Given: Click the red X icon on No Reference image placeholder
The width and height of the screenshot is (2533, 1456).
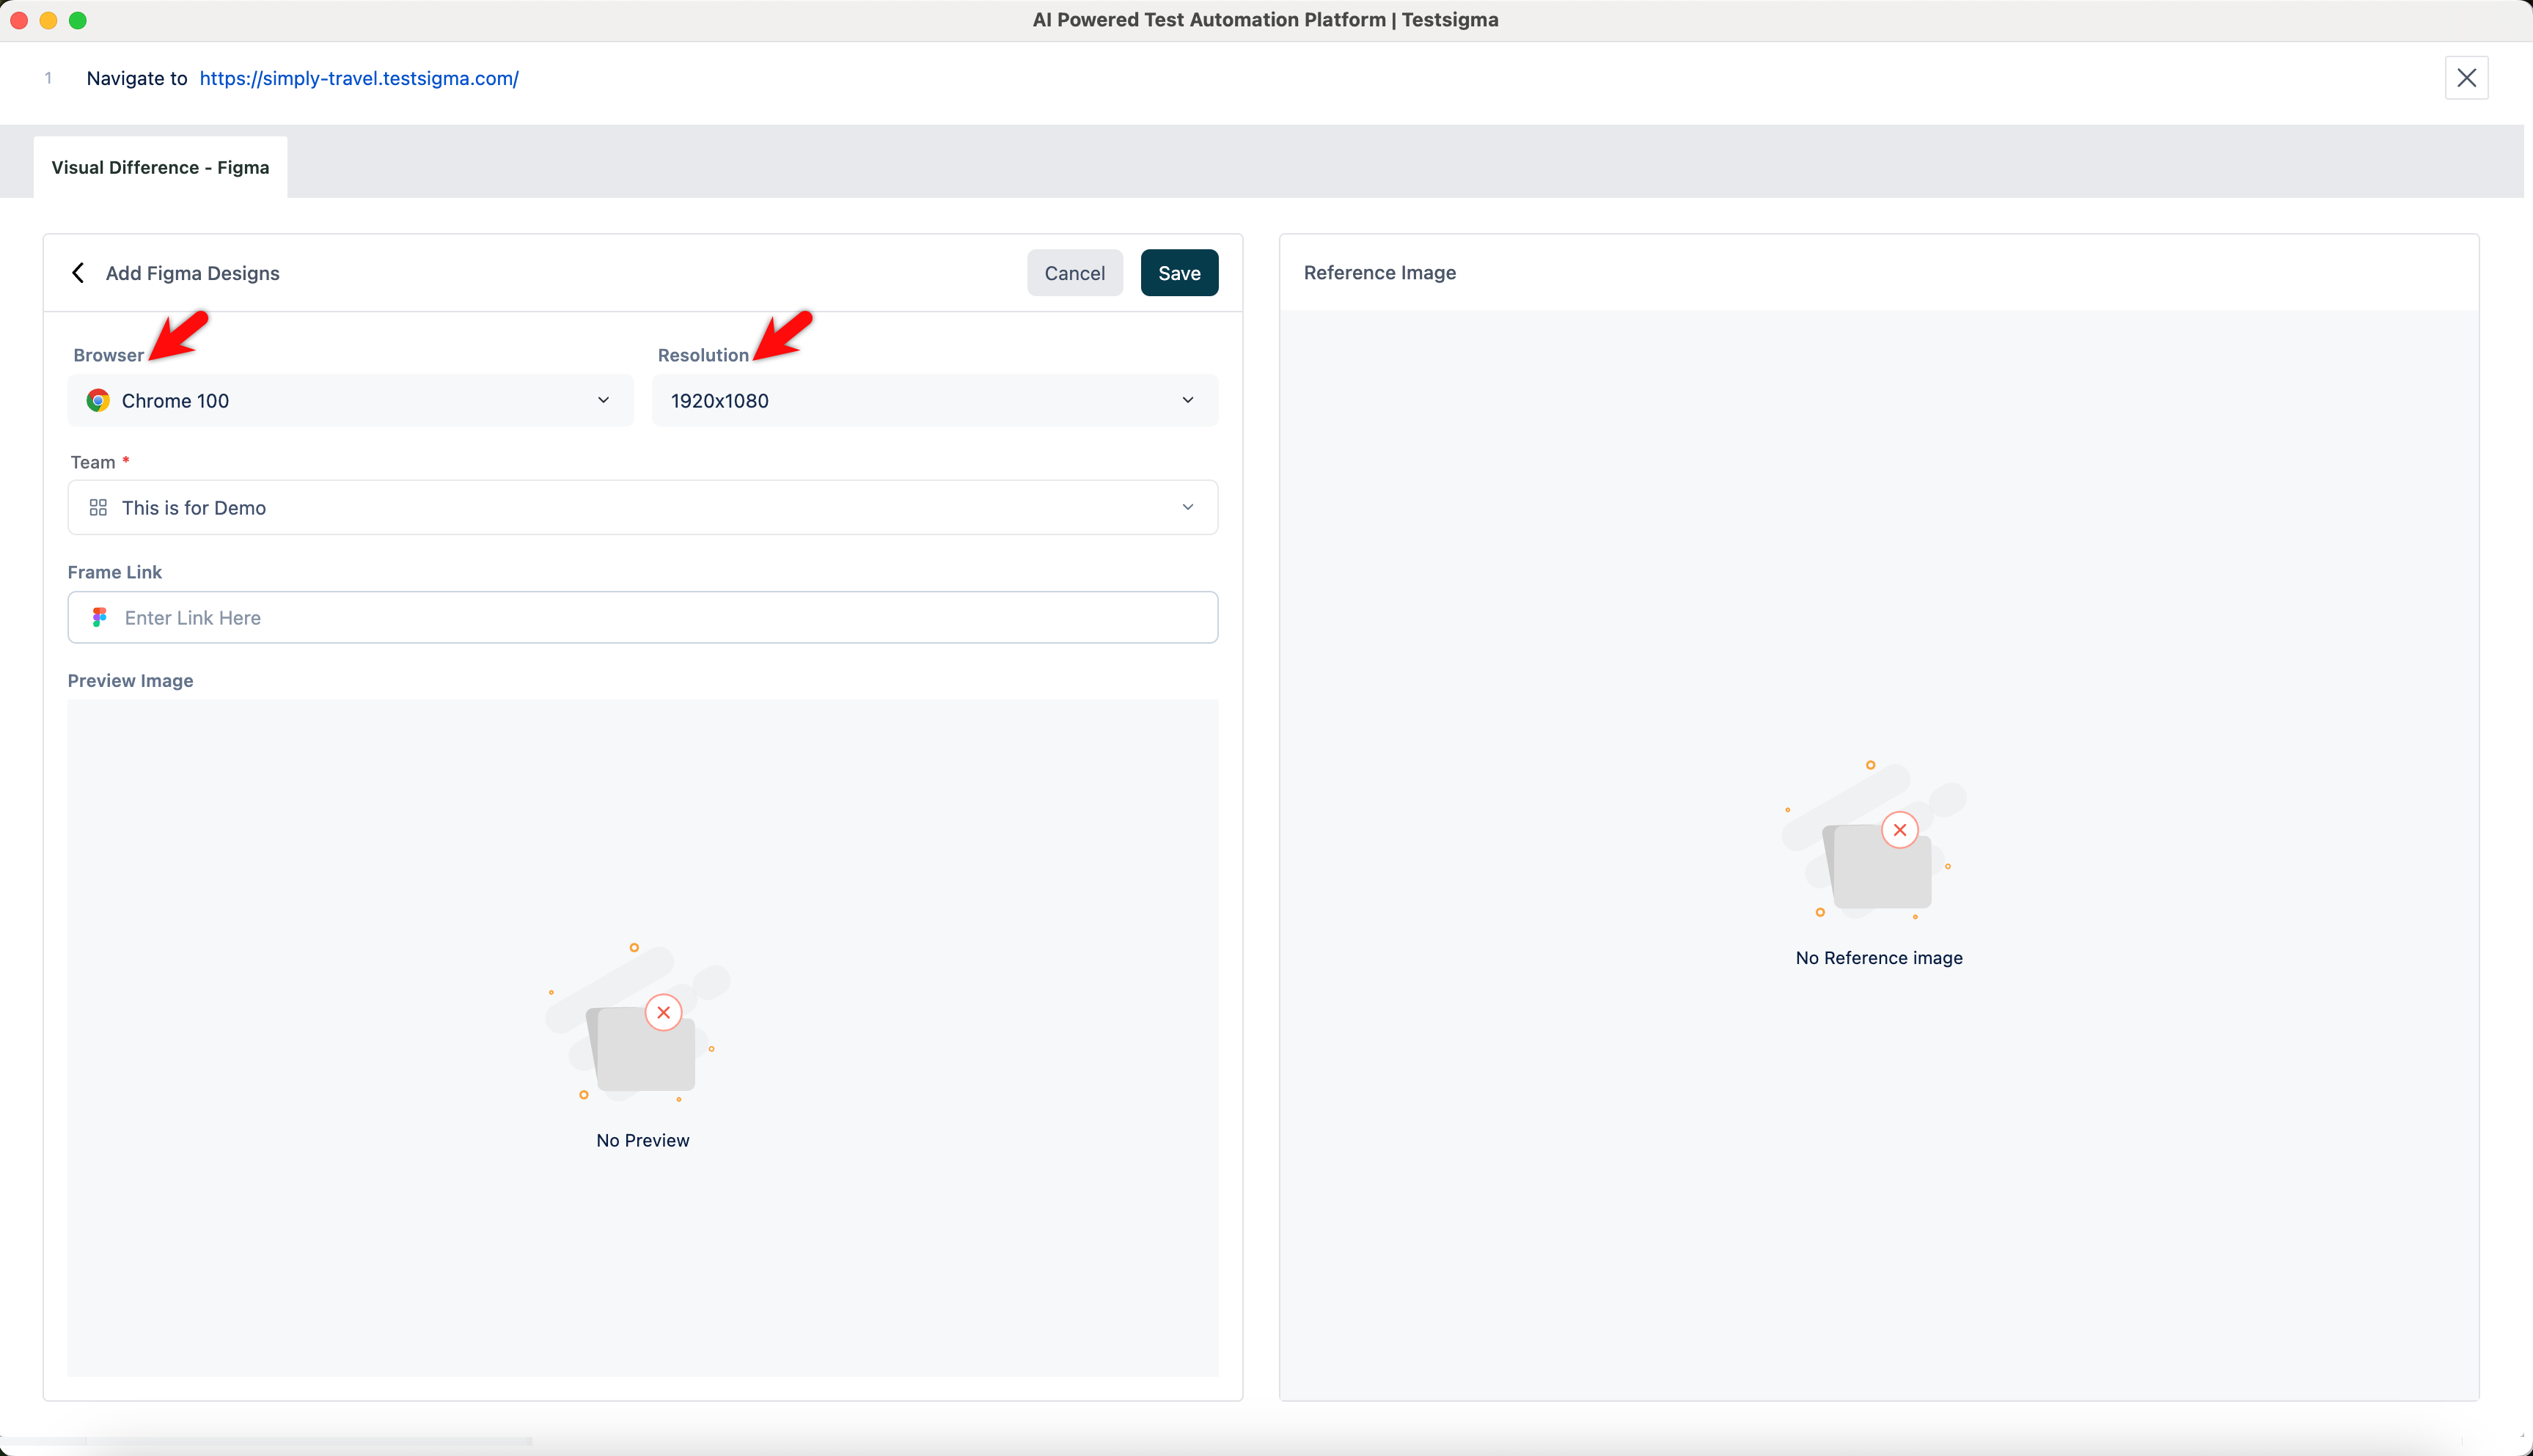Looking at the screenshot, I should coord(1900,829).
